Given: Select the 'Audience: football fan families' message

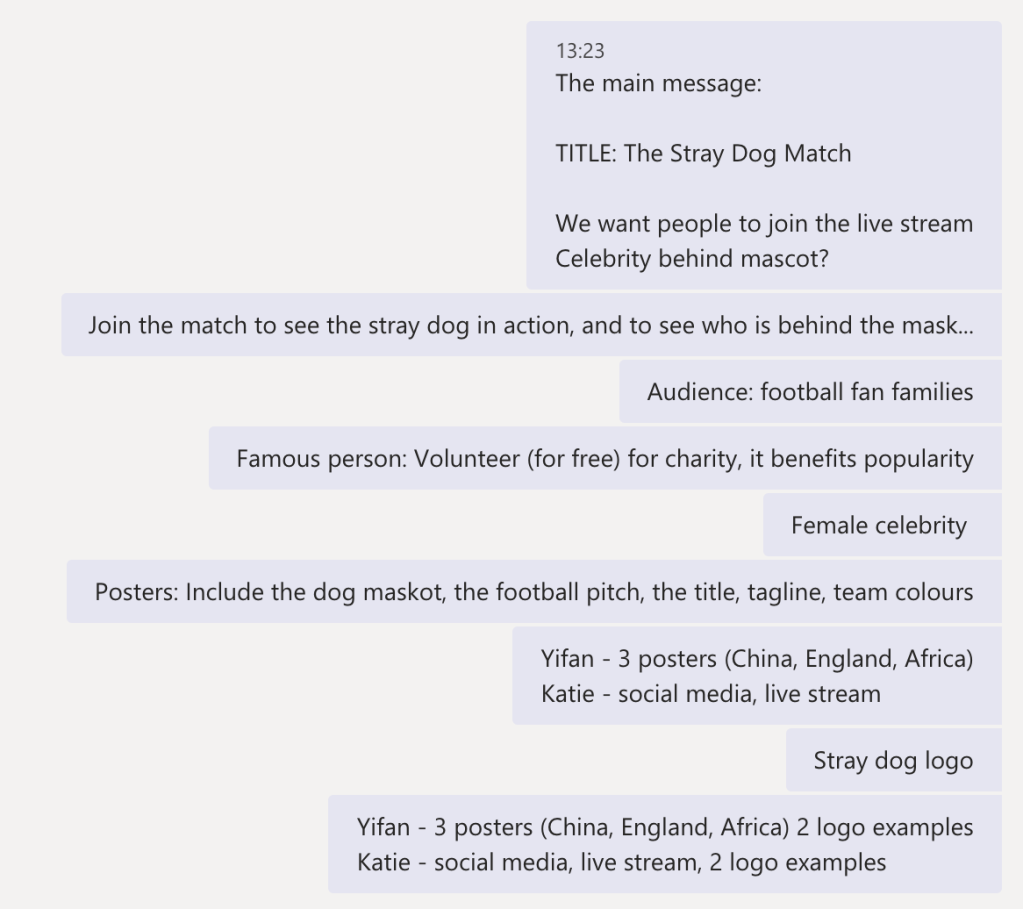Looking at the screenshot, I should 809,392.
